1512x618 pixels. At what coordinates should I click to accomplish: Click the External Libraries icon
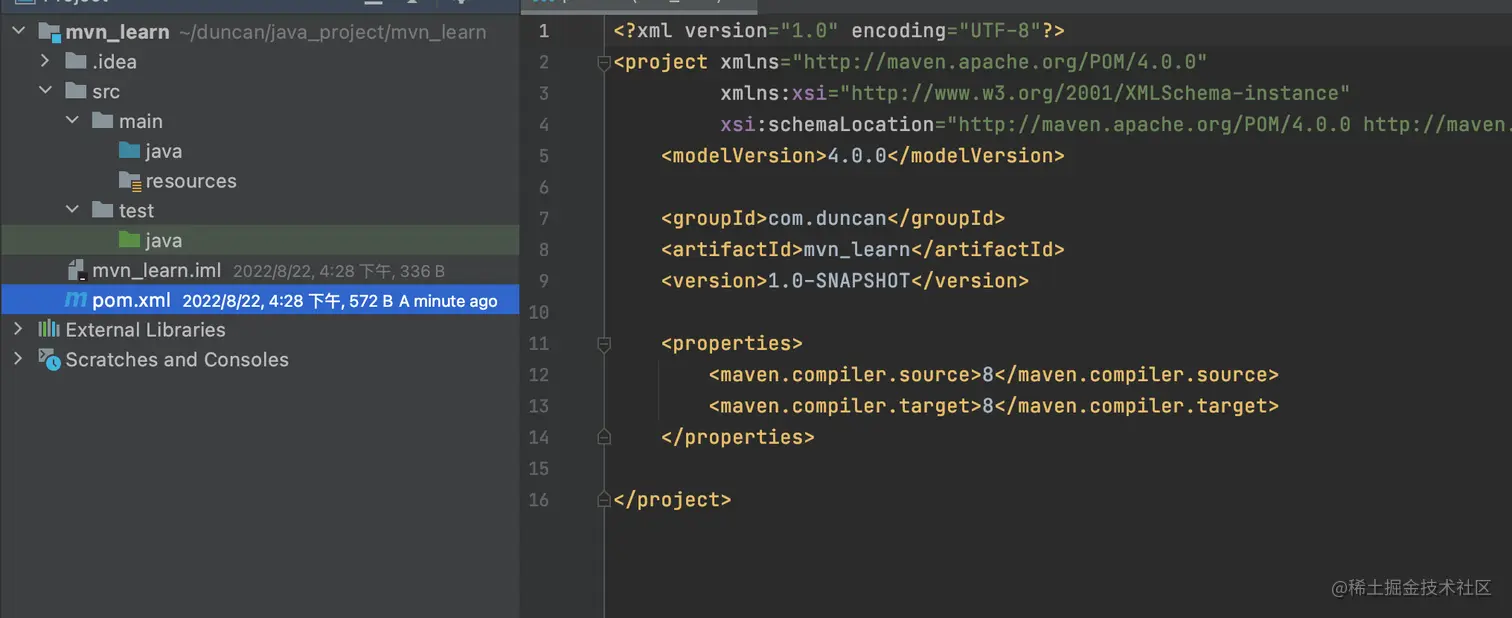tap(49, 329)
